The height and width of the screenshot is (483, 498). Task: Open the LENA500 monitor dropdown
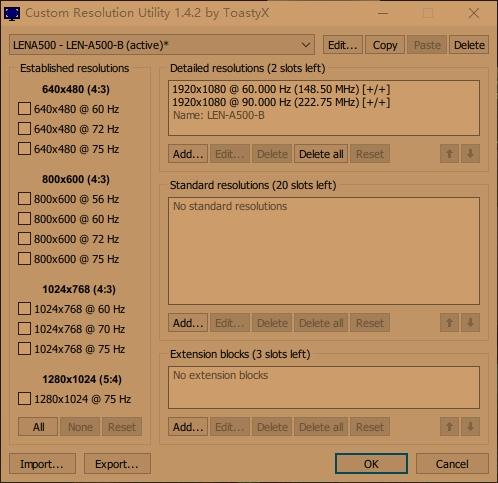[162, 45]
